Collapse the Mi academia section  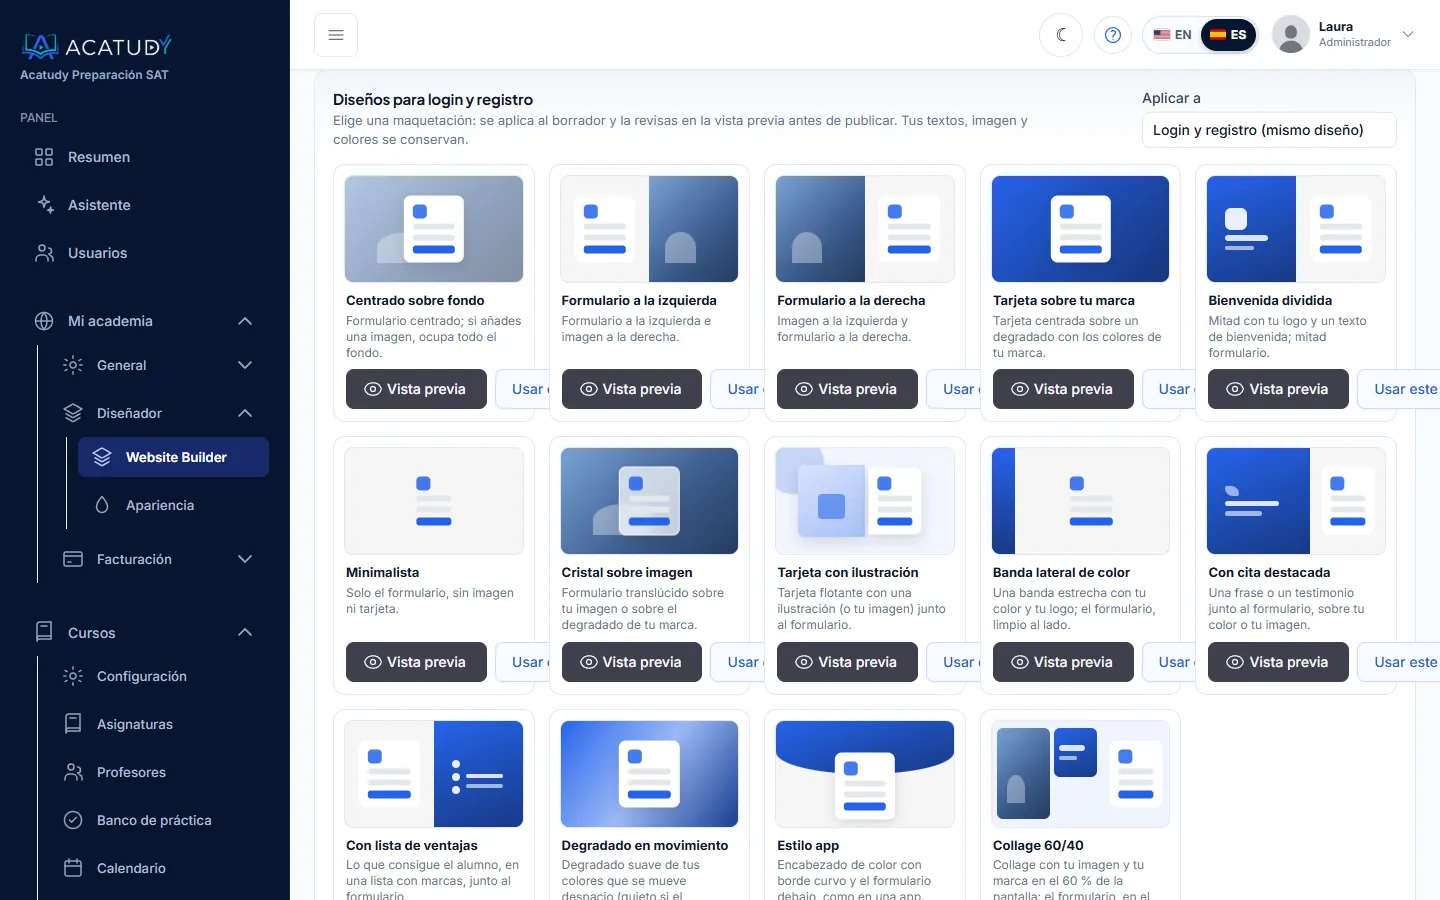tap(145, 321)
